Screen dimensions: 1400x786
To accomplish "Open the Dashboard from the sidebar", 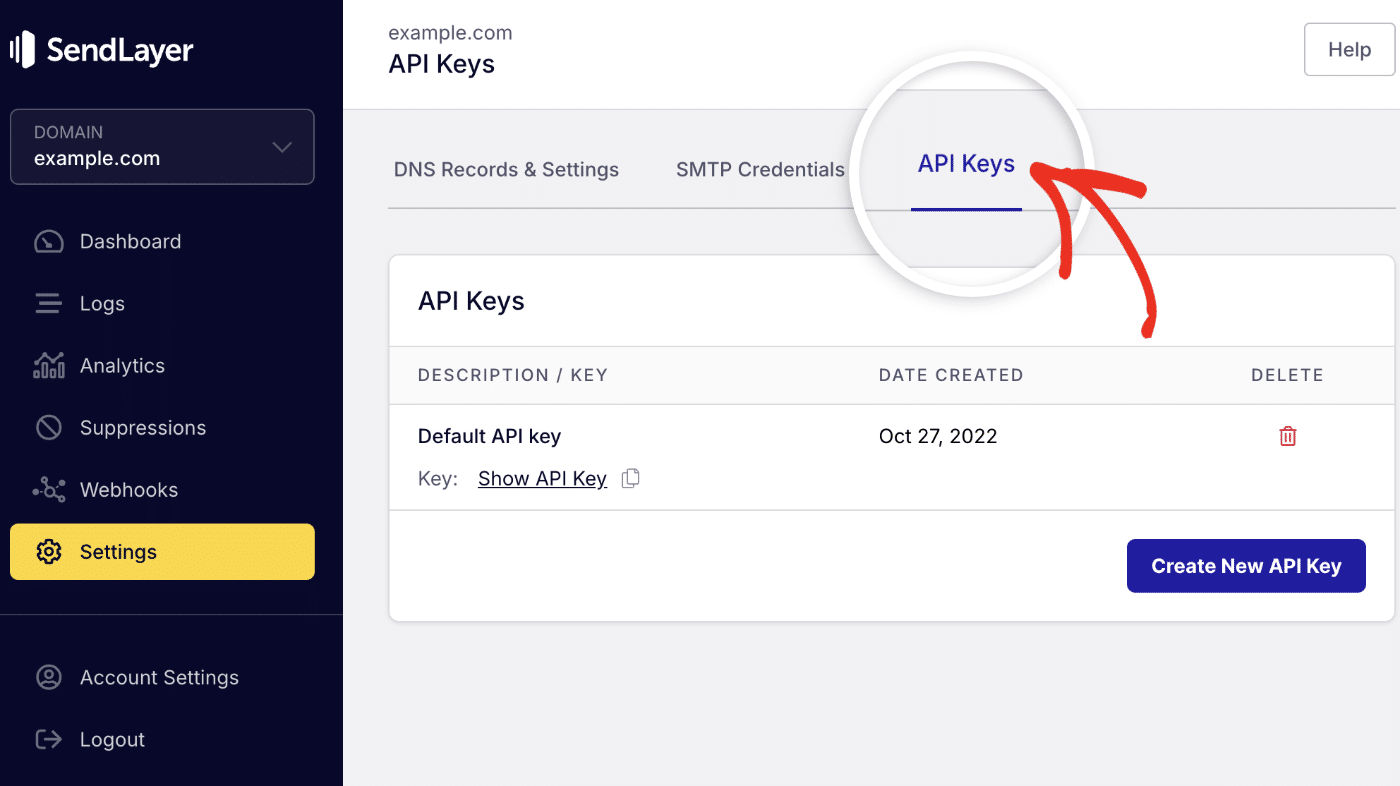I will (x=130, y=241).
